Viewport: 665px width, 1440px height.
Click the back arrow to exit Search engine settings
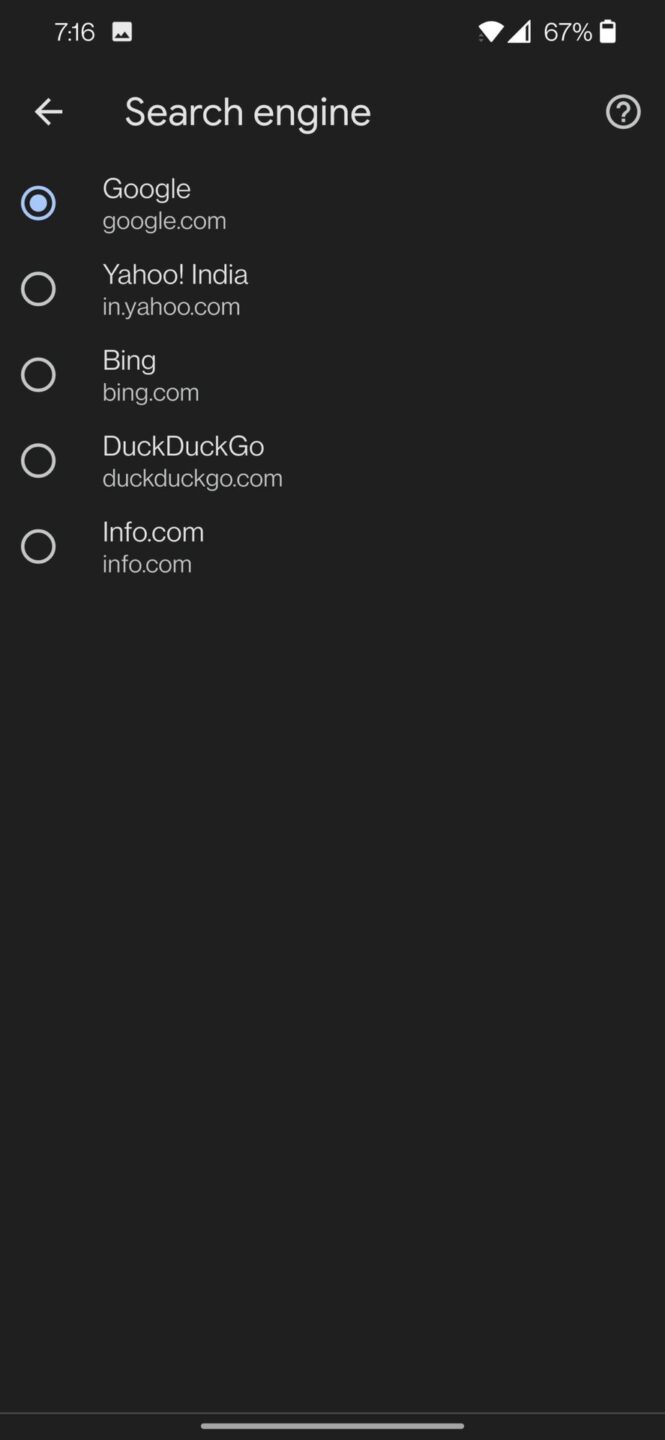click(x=48, y=111)
